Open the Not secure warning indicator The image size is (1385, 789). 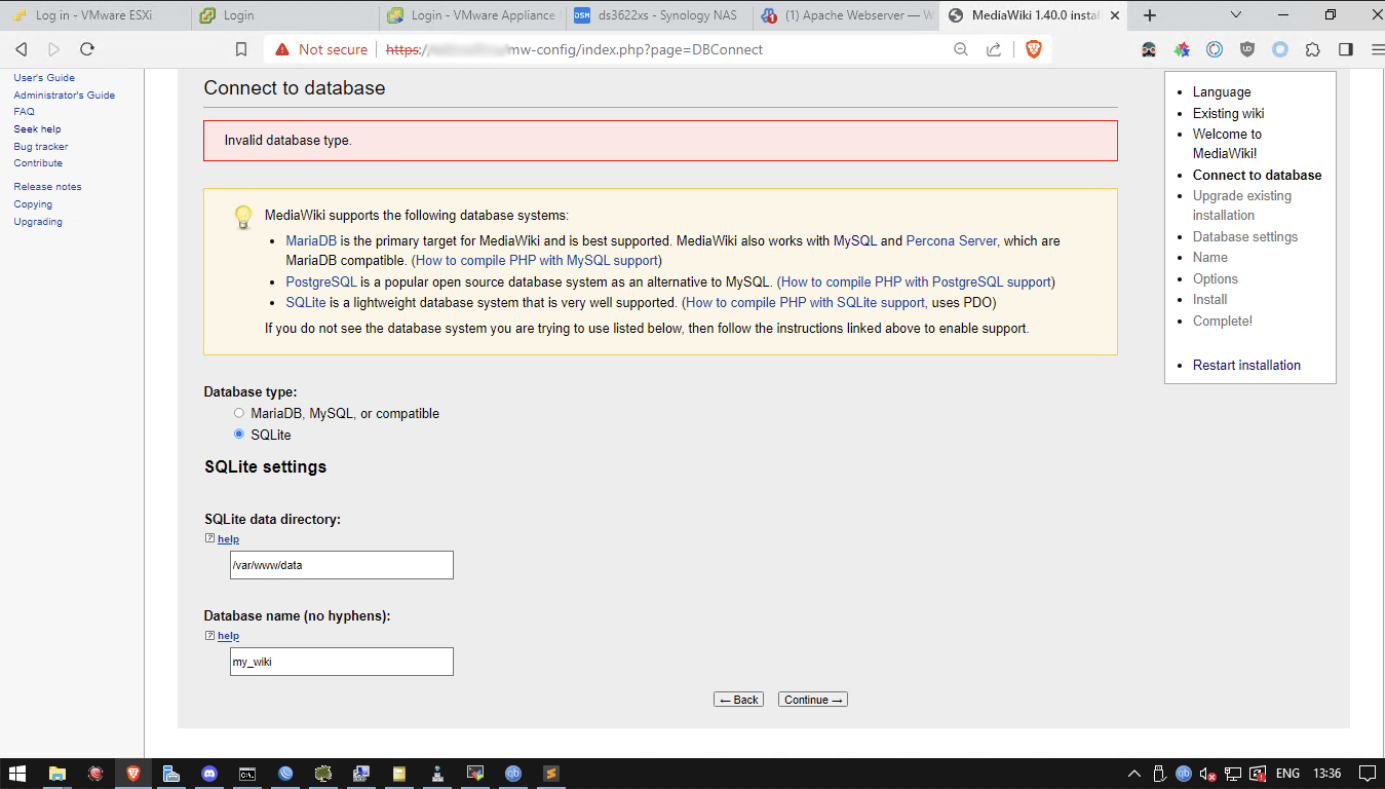tap(321, 49)
